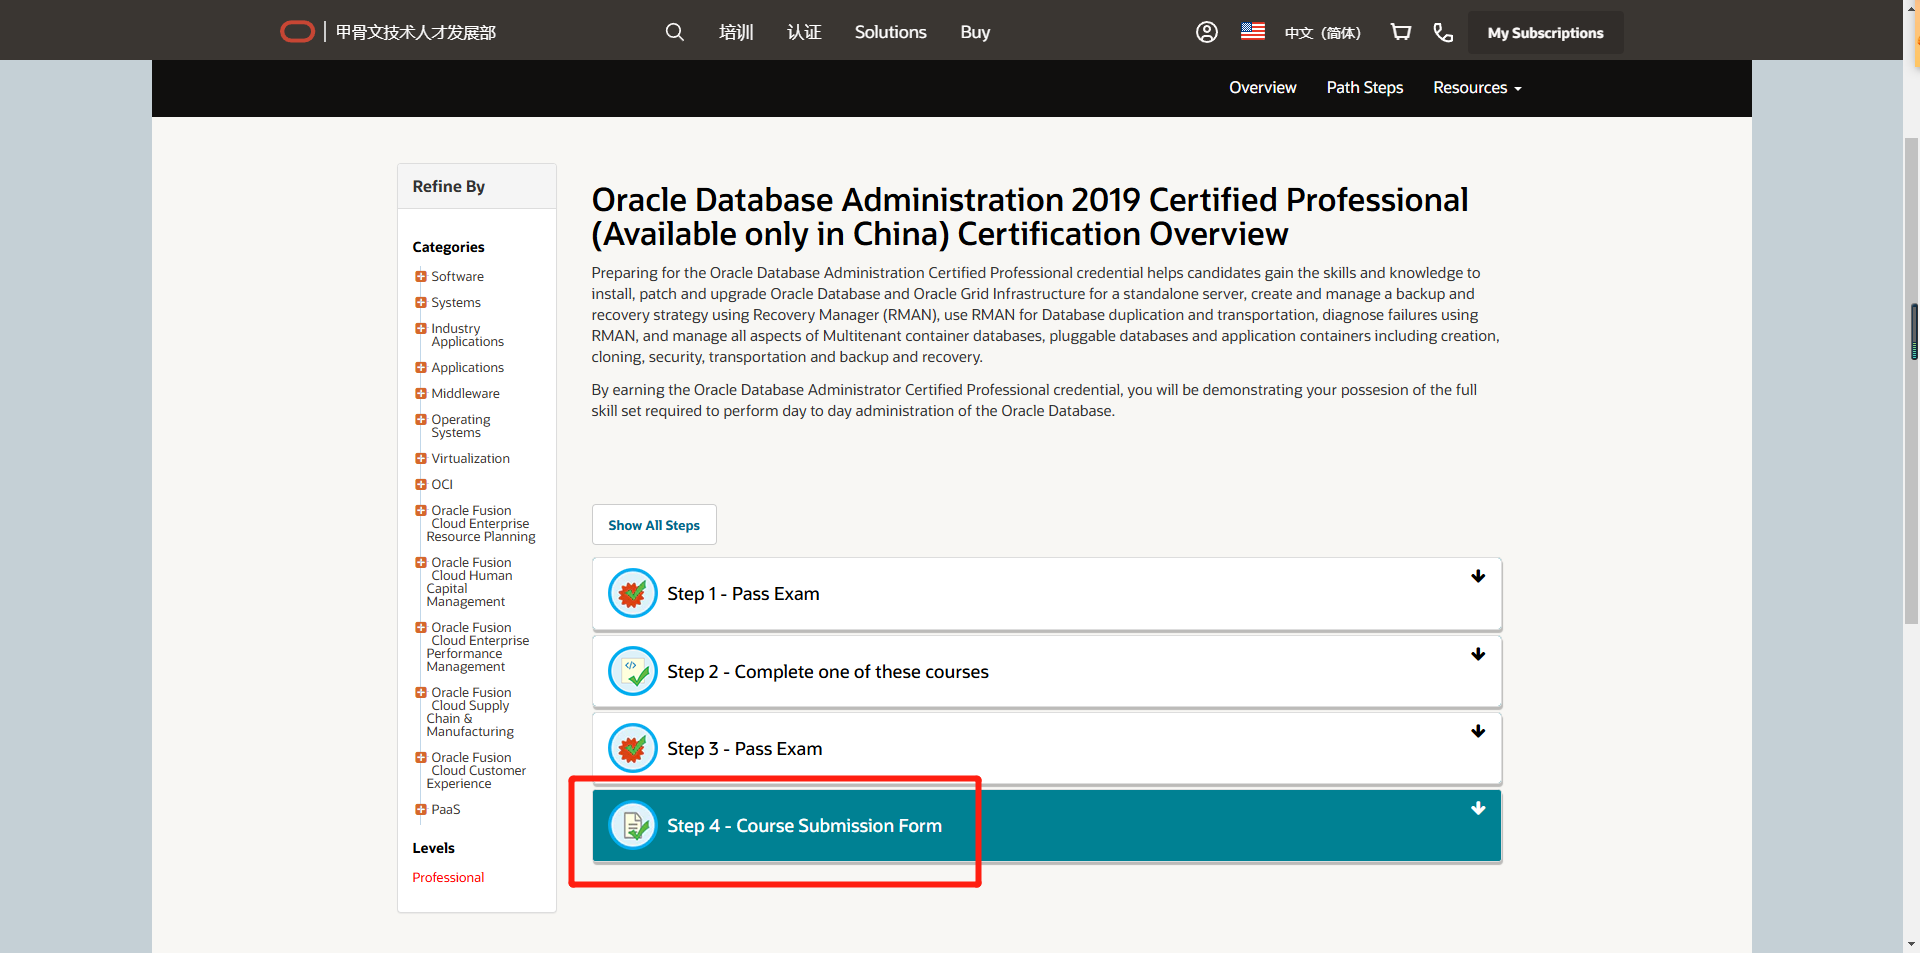Click the phone contact icon
Viewport: 1920px width, 953px height.
1442,31
